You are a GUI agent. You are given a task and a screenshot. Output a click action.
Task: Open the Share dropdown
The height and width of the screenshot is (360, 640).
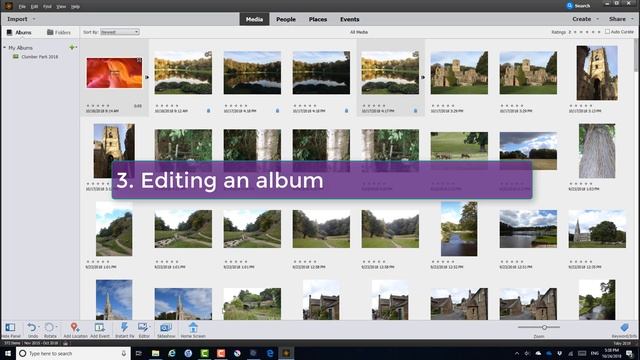621,19
